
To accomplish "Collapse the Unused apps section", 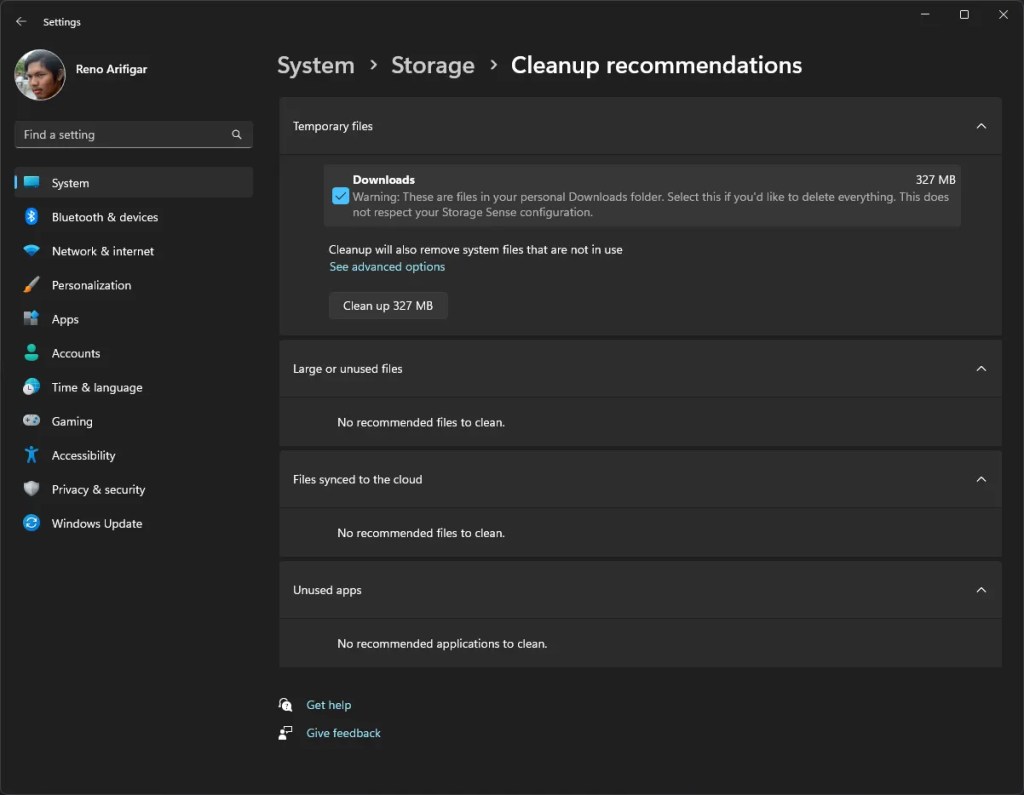I will [981, 589].
